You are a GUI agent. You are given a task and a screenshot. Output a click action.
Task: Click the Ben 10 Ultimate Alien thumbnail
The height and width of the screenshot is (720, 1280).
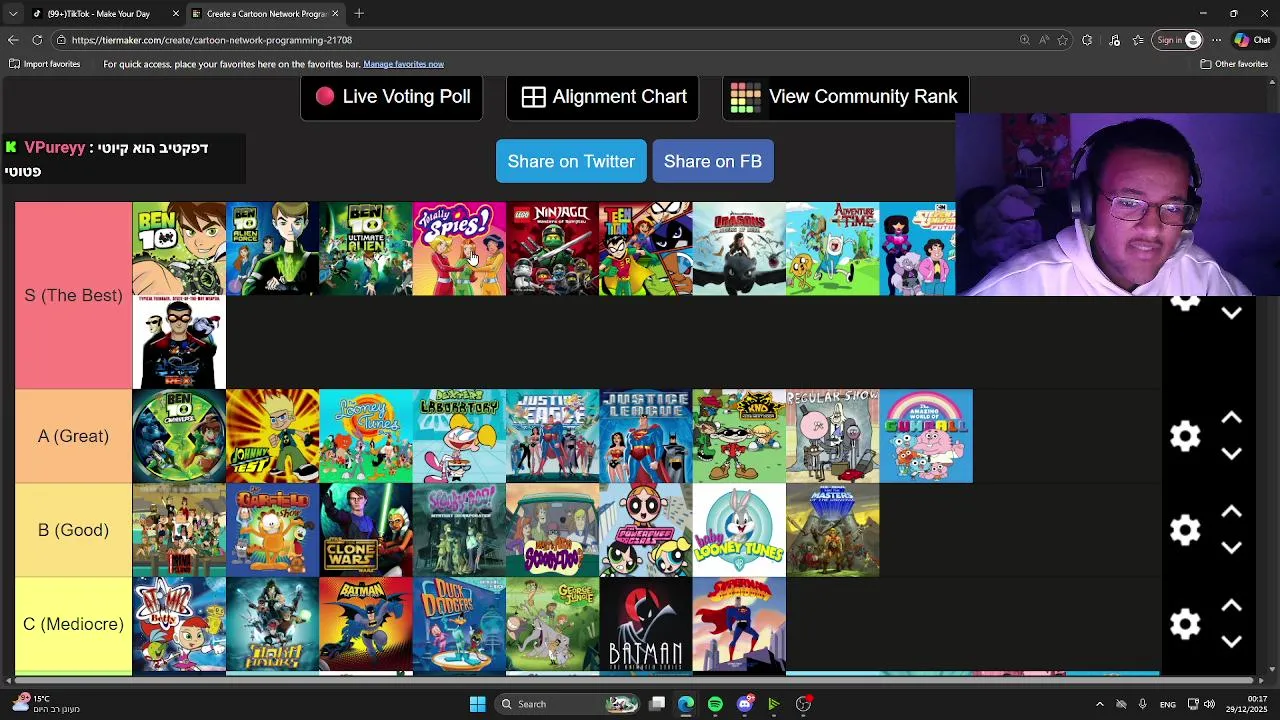point(366,249)
